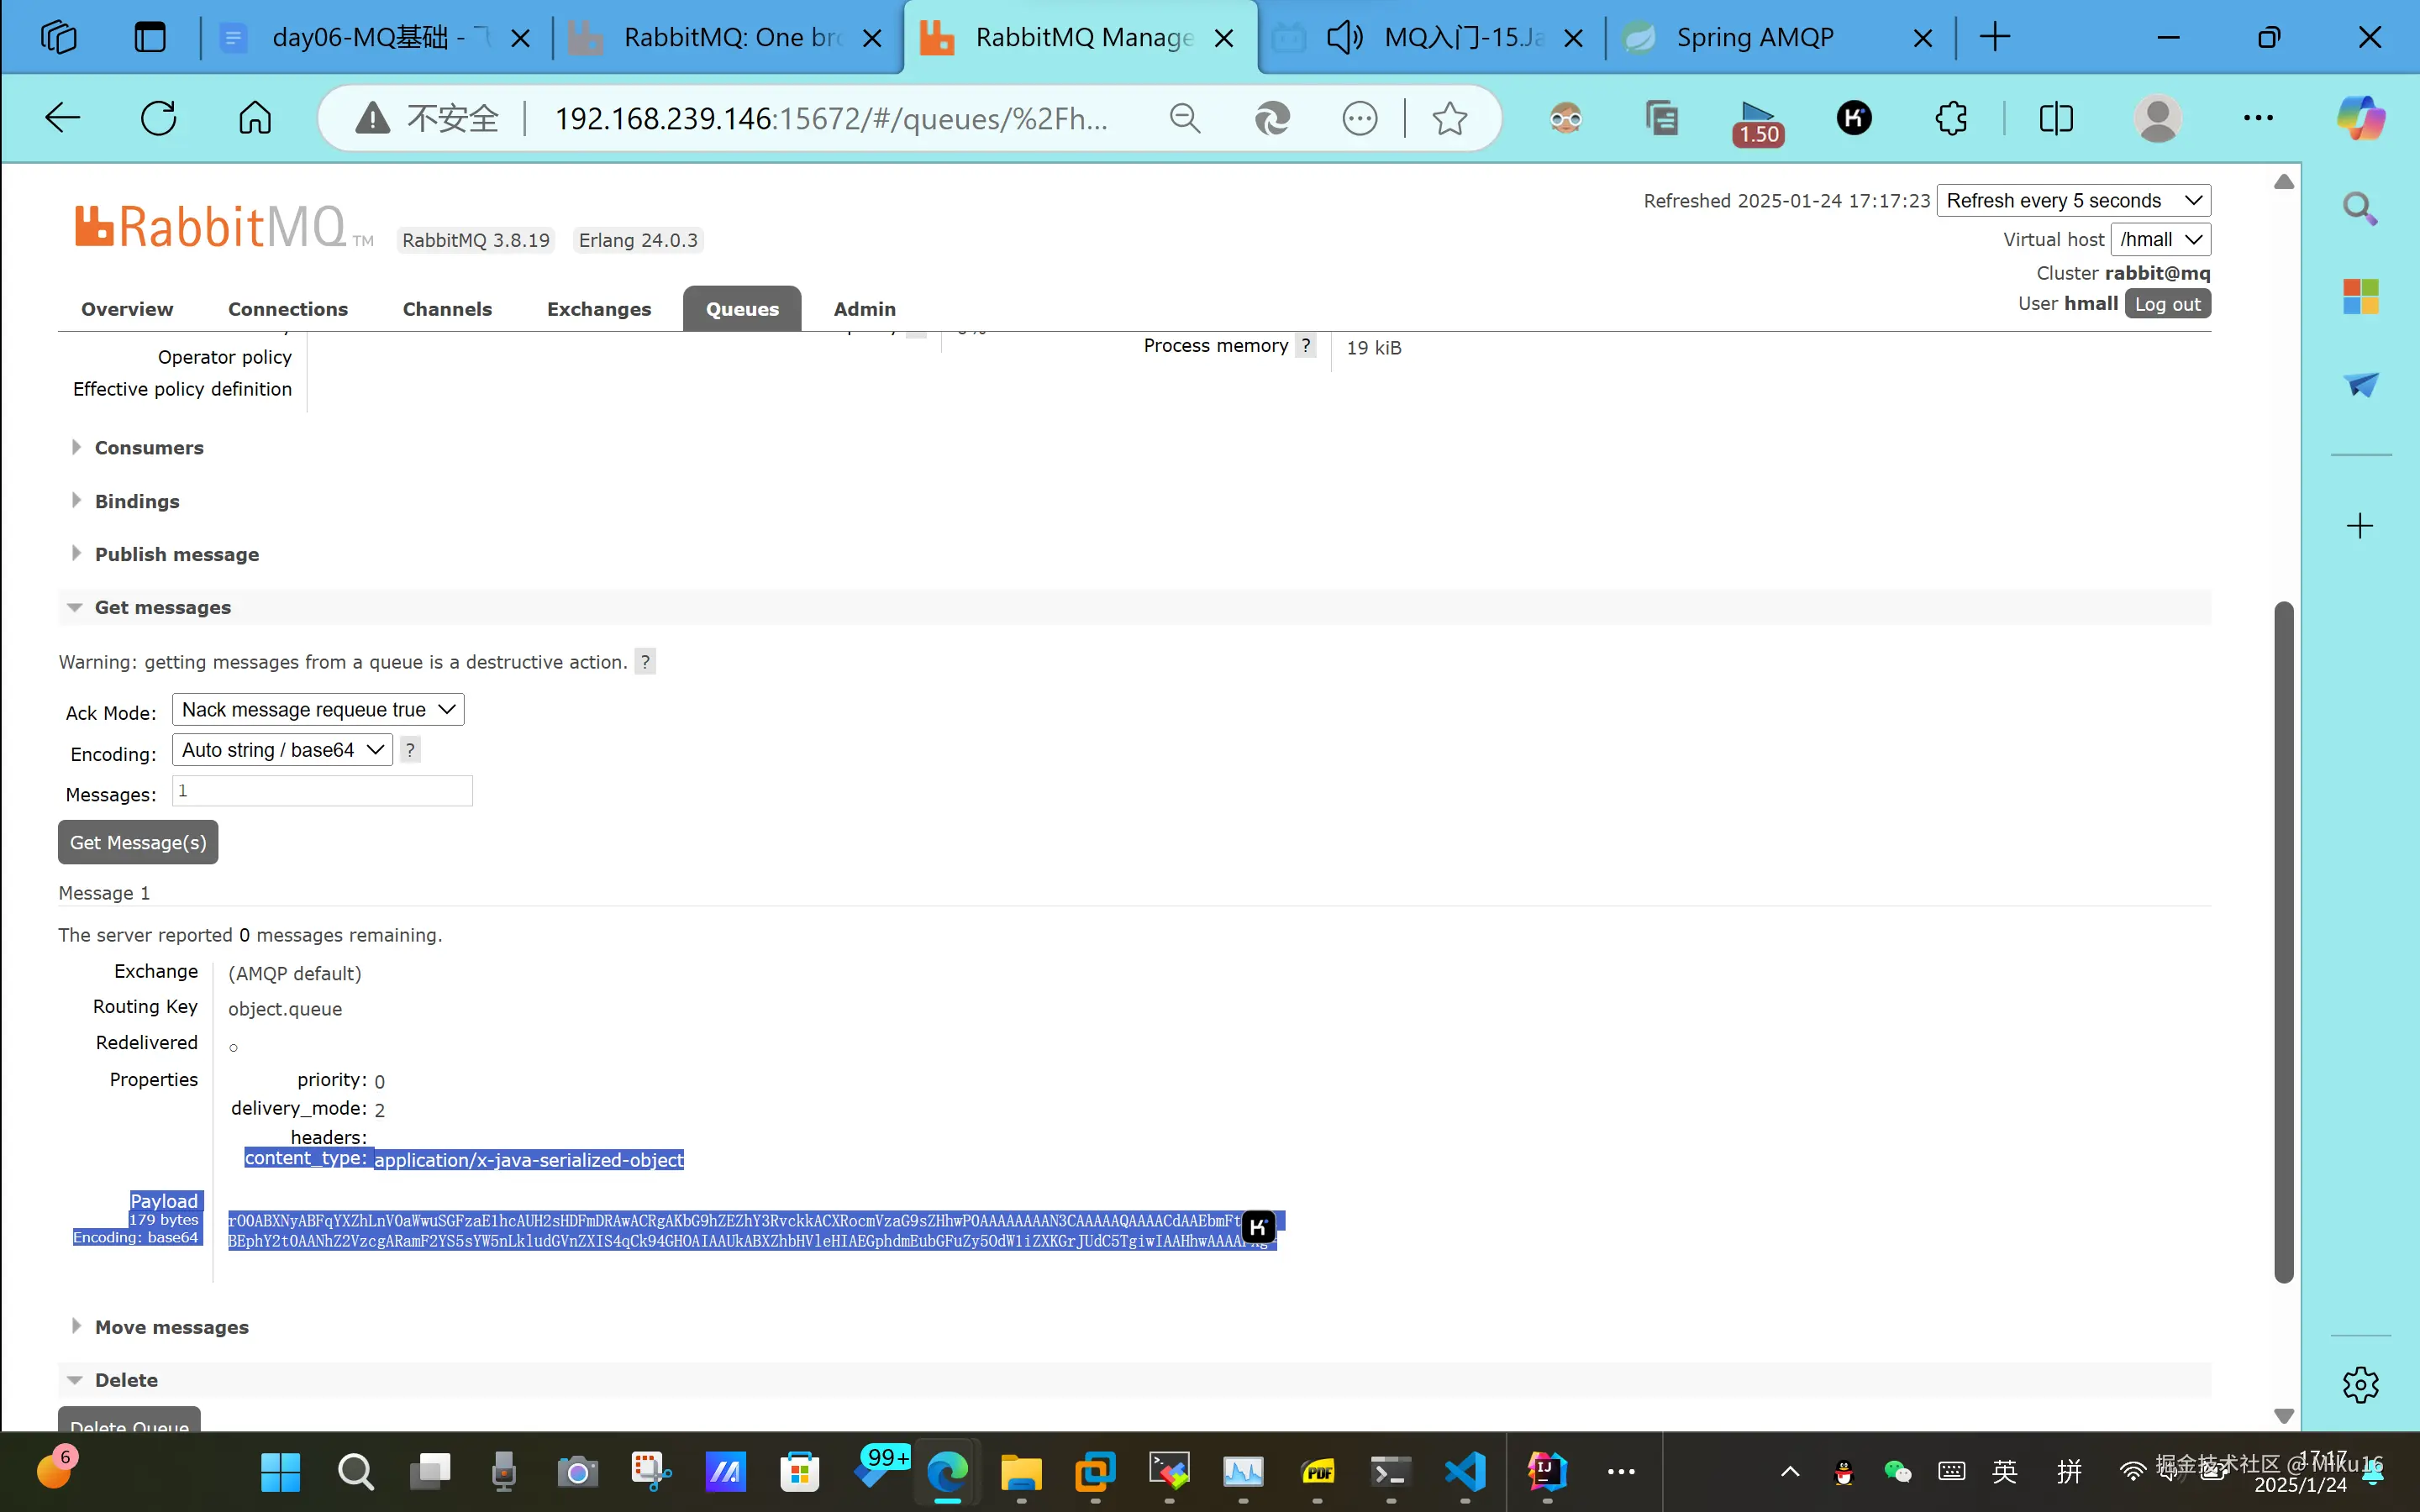The image size is (2420, 1512).
Task: Switch to the Spring AMQP browser tab
Action: [x=1755, y=38]
